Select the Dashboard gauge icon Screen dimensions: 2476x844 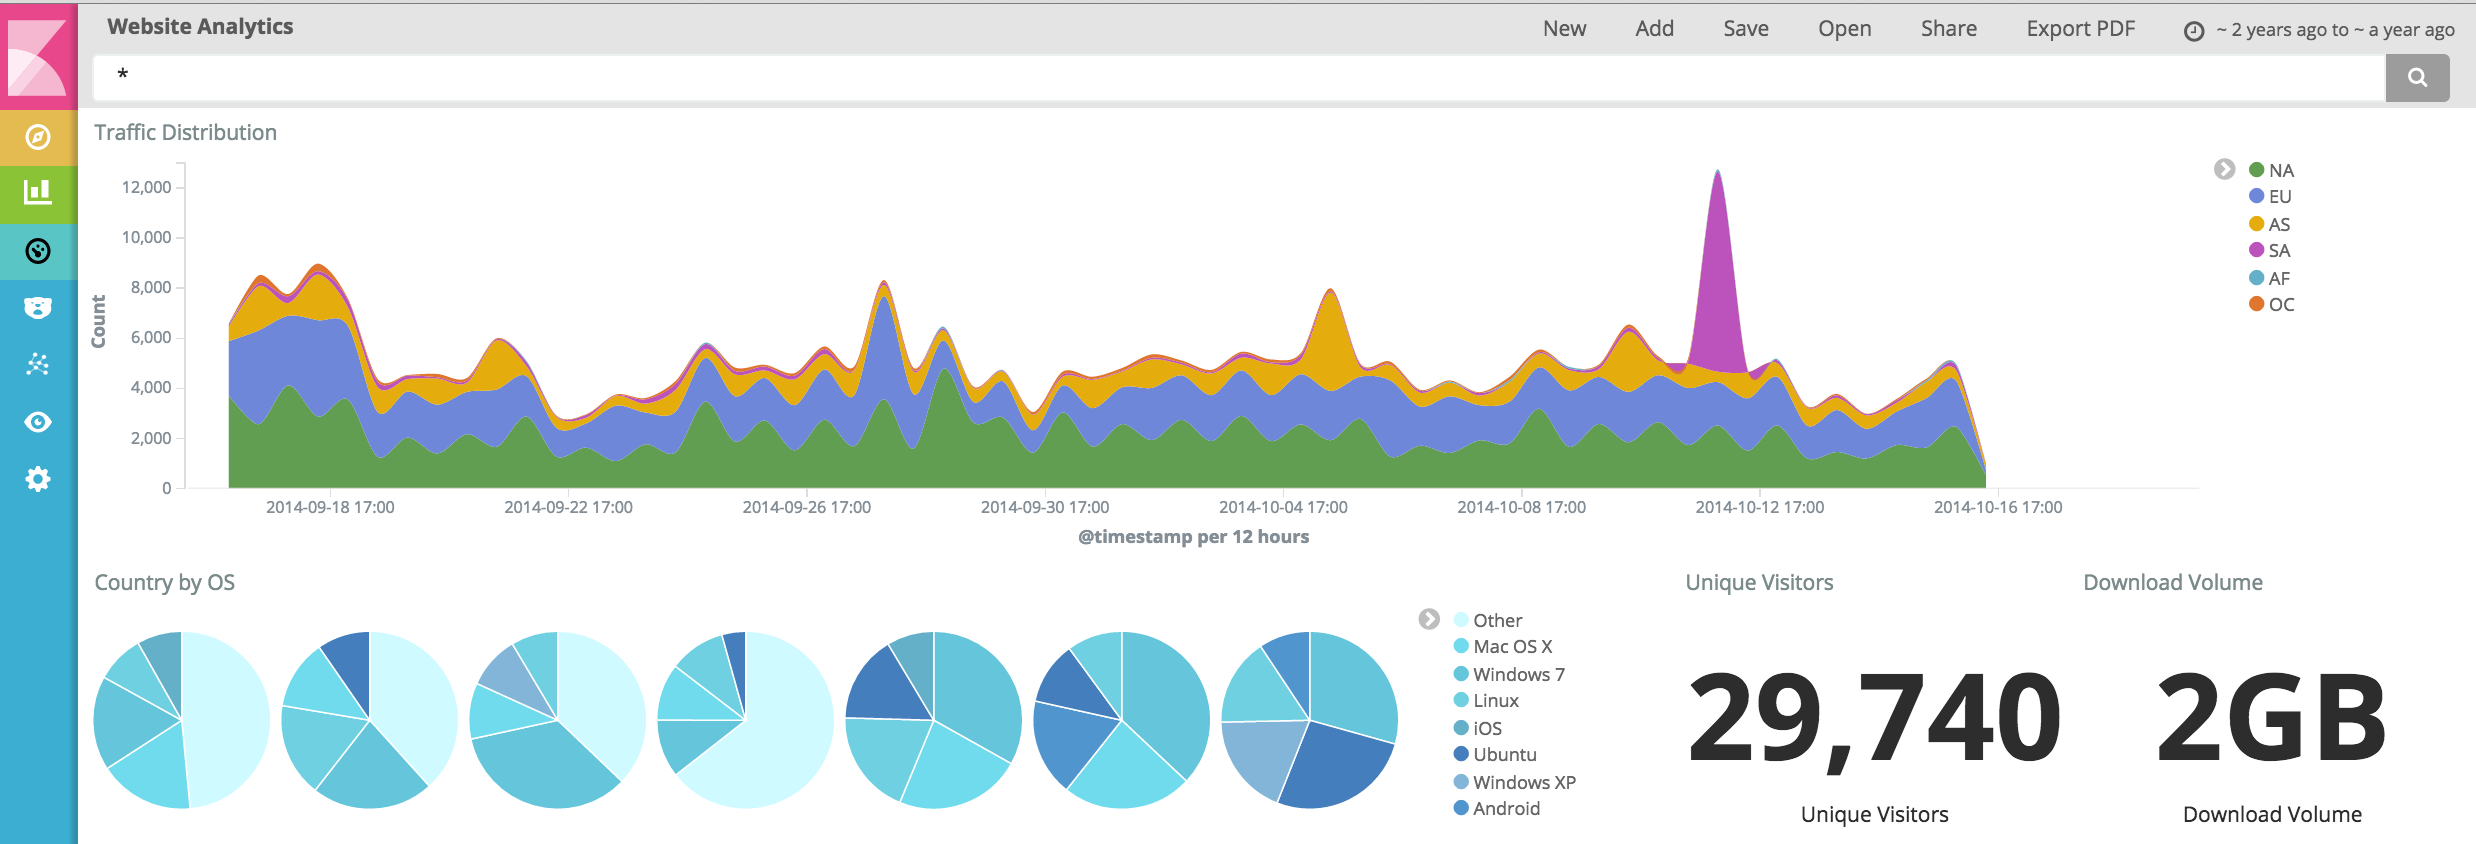pyautogui.click(x=38, y=251)
